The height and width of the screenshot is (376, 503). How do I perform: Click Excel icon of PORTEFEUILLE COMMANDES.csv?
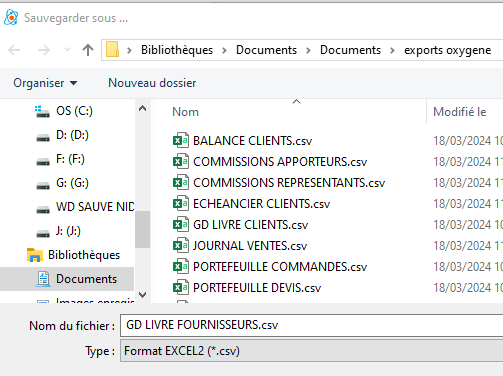(181, 266)
